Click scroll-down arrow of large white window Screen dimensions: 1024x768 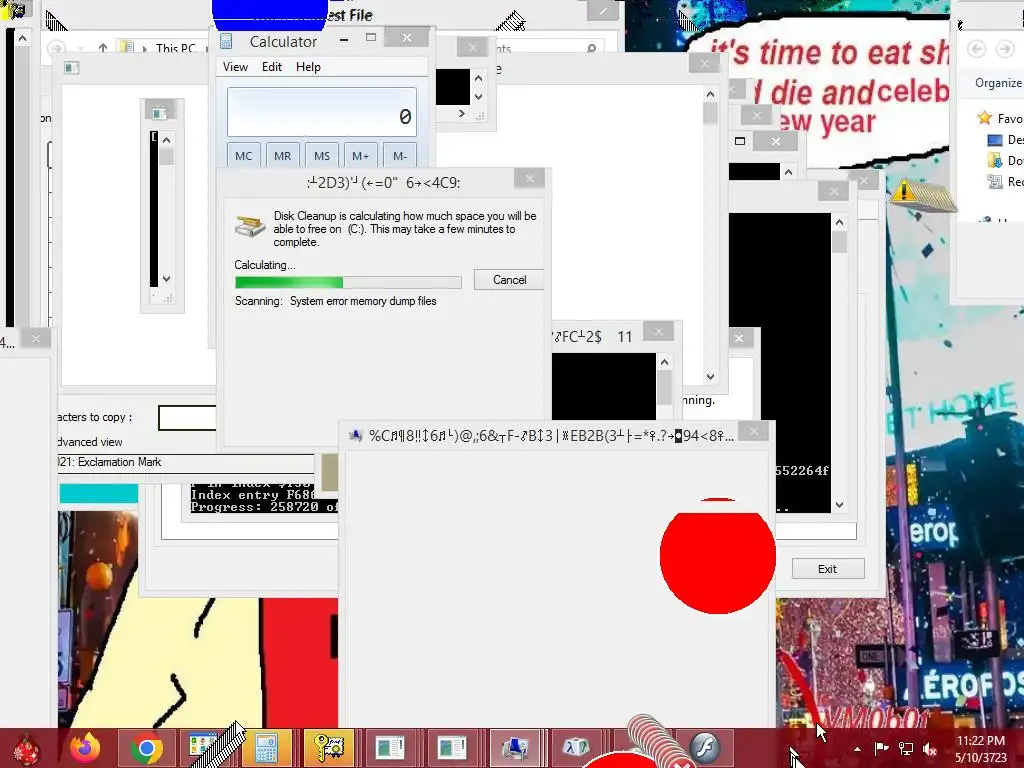pos(711,377)
